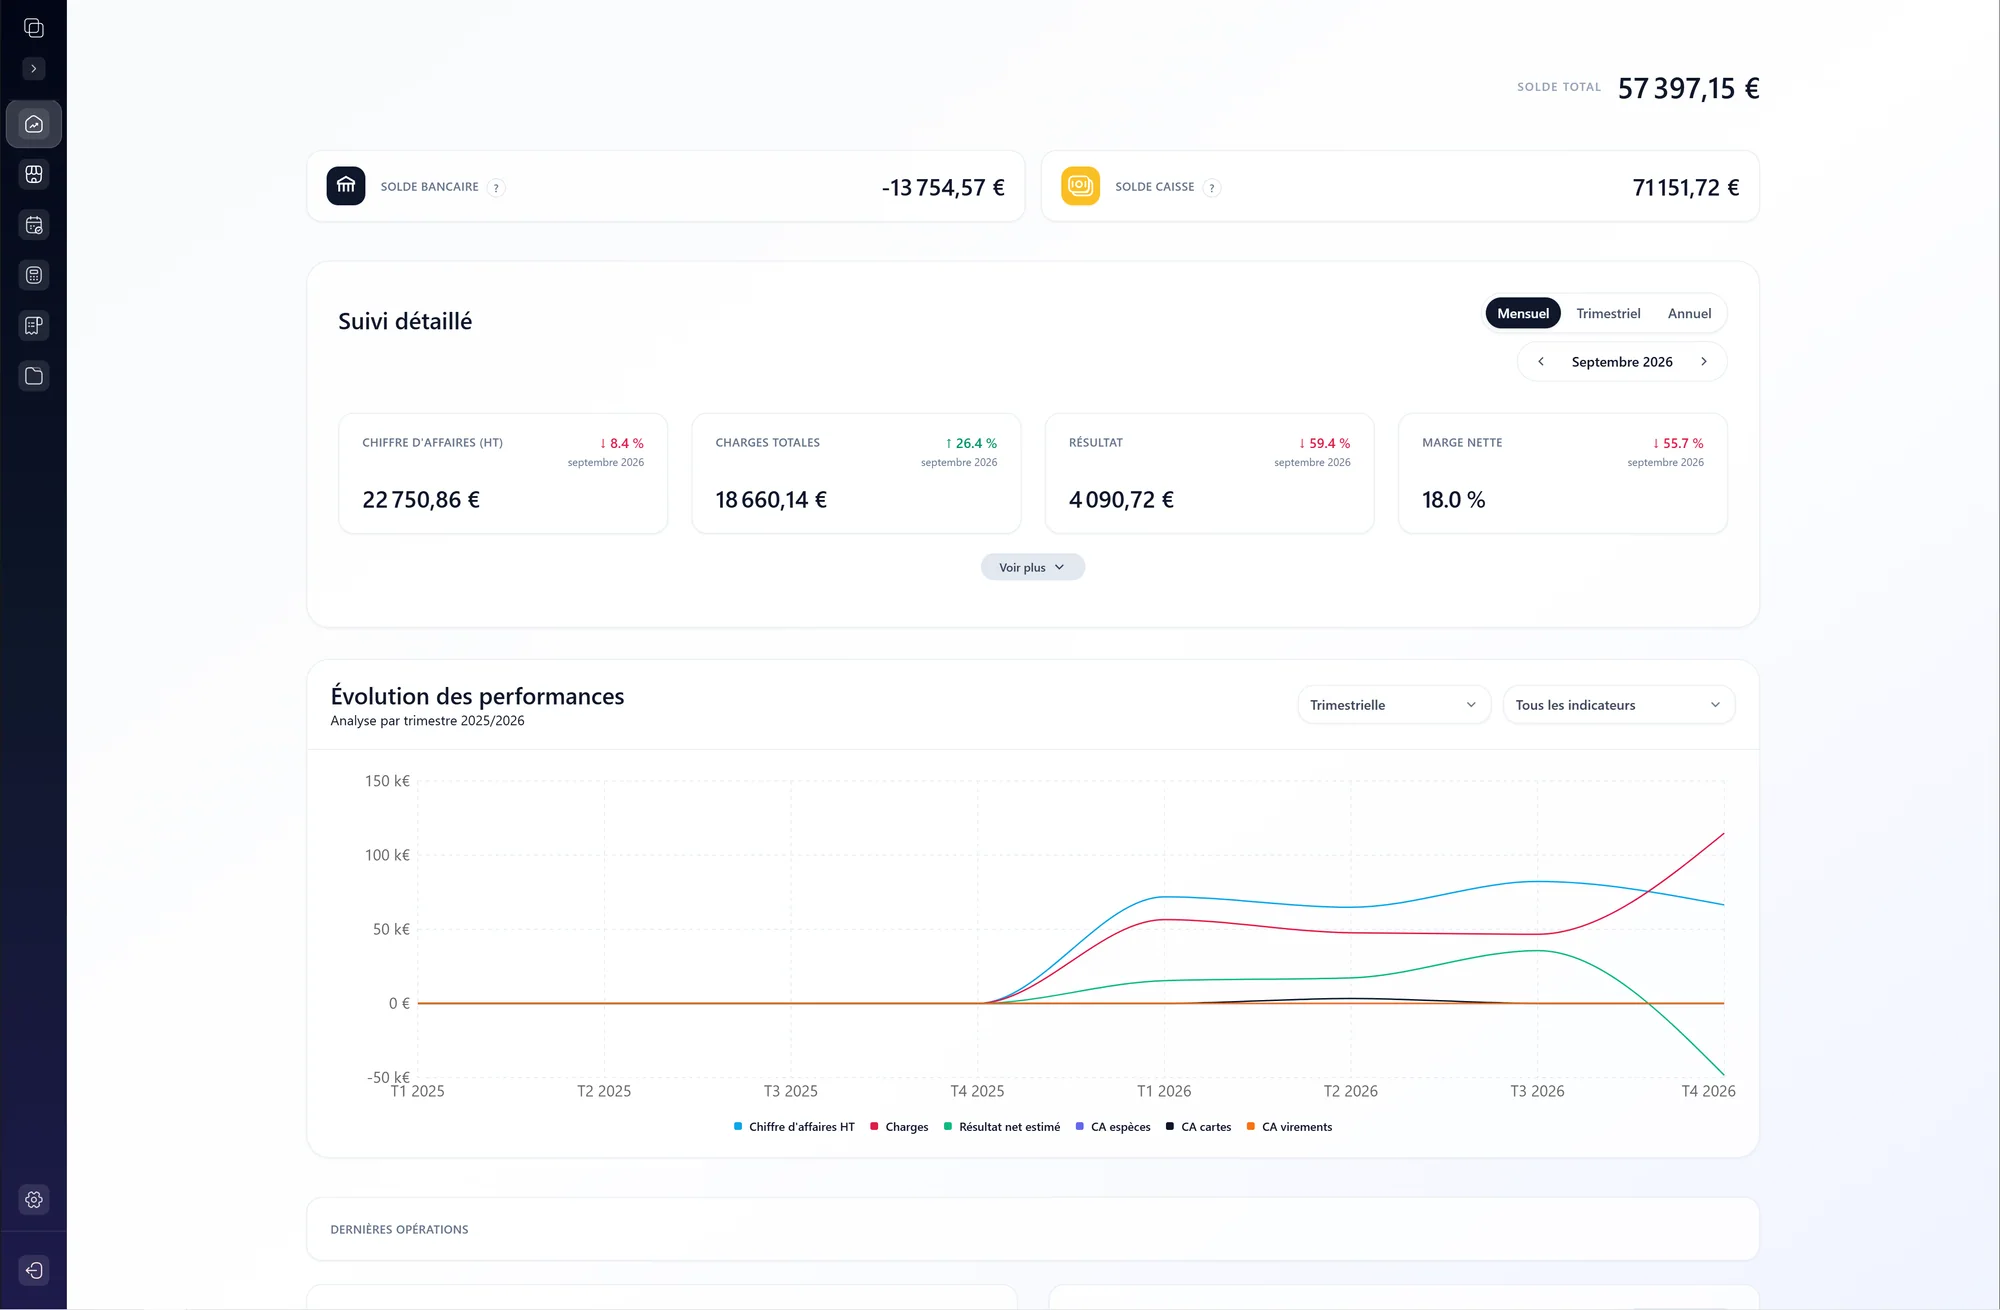The image size is (2000, 1310).
Task: Click the Marge nette 18.0 % value
Action: pyautogui.click(x=1453, y=500)
